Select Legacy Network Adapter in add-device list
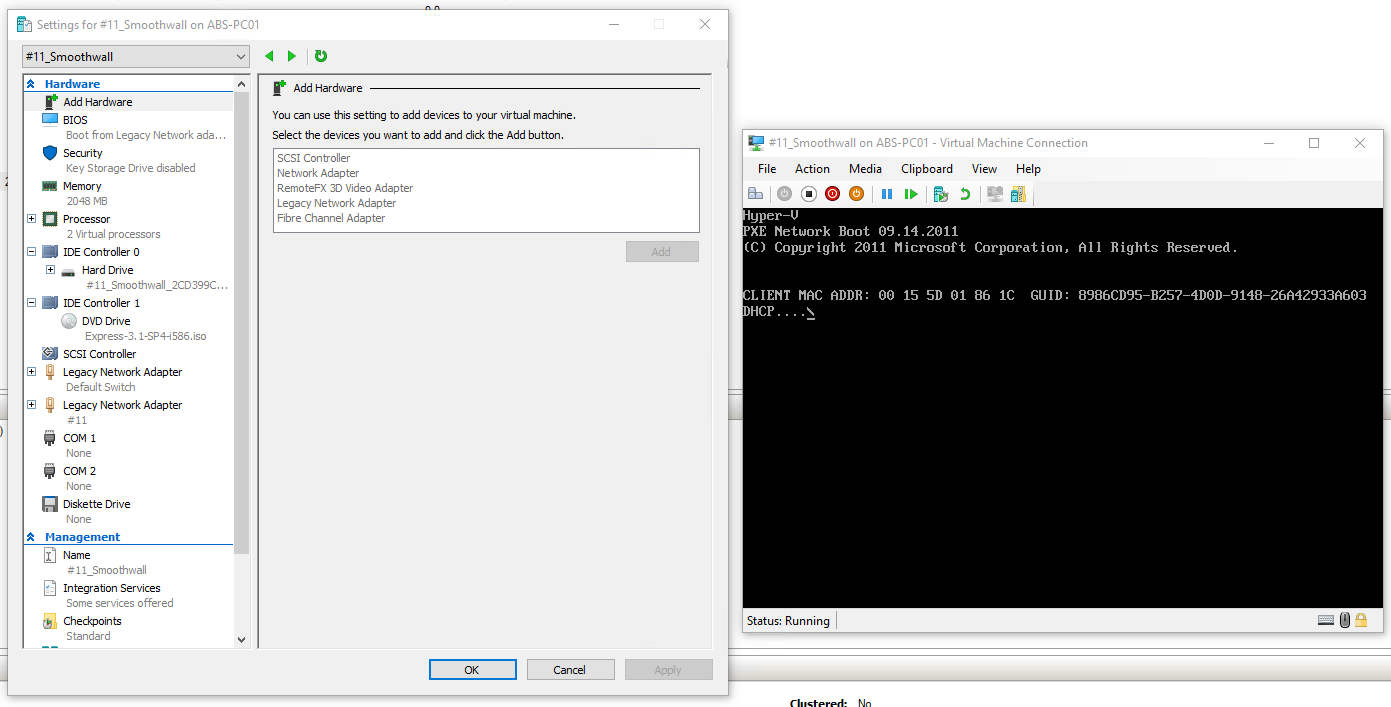Viewport: 1391px width, 707px height. coord(337,203)
